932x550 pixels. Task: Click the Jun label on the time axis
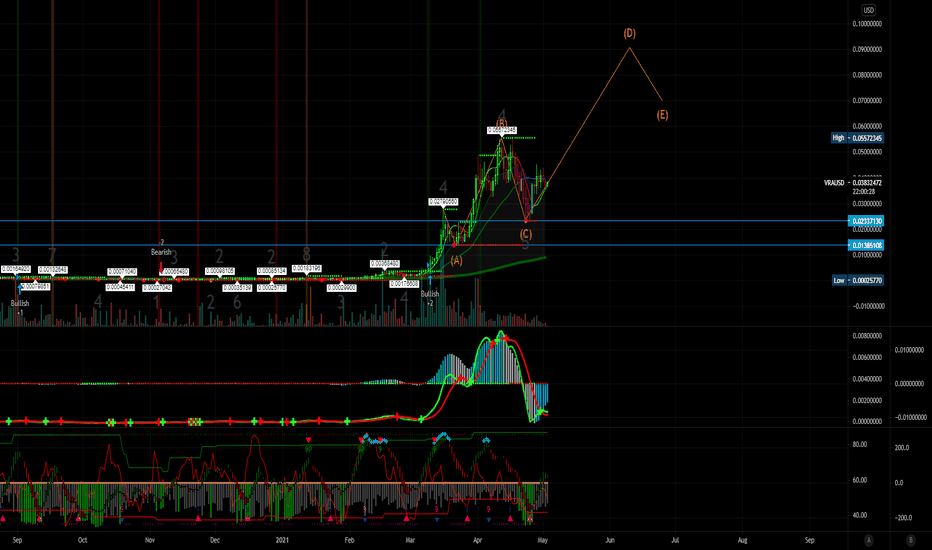coord(610,540)
